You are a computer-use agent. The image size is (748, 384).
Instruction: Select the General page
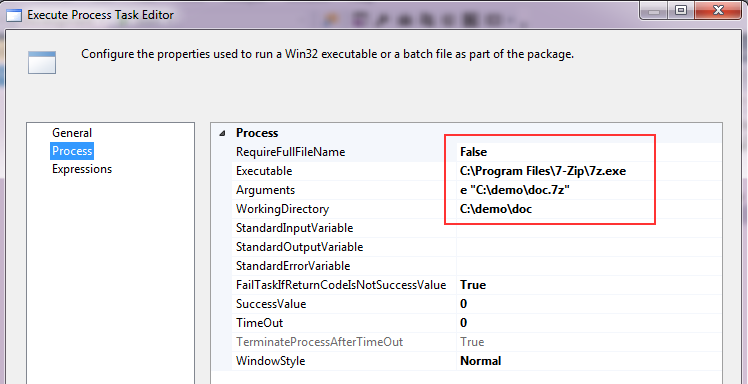(x=72, y=133)
